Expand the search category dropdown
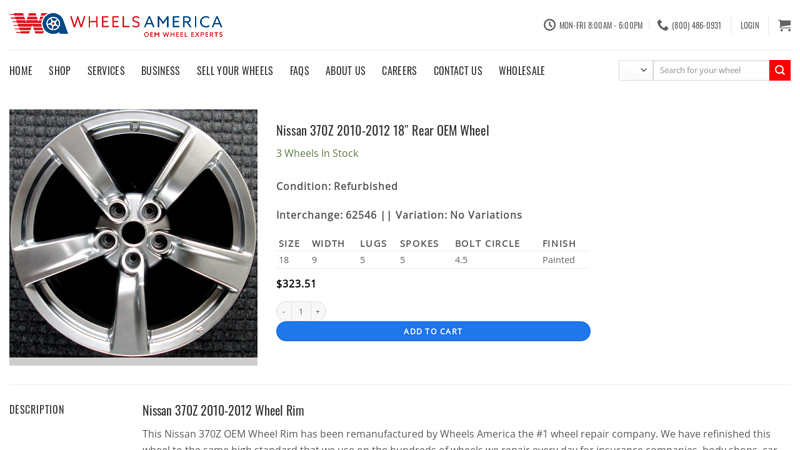 coord(636,70)
